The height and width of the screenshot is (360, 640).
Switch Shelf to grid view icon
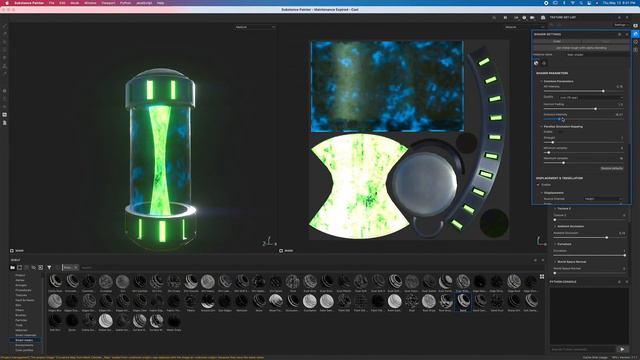[x=542, y=276]
